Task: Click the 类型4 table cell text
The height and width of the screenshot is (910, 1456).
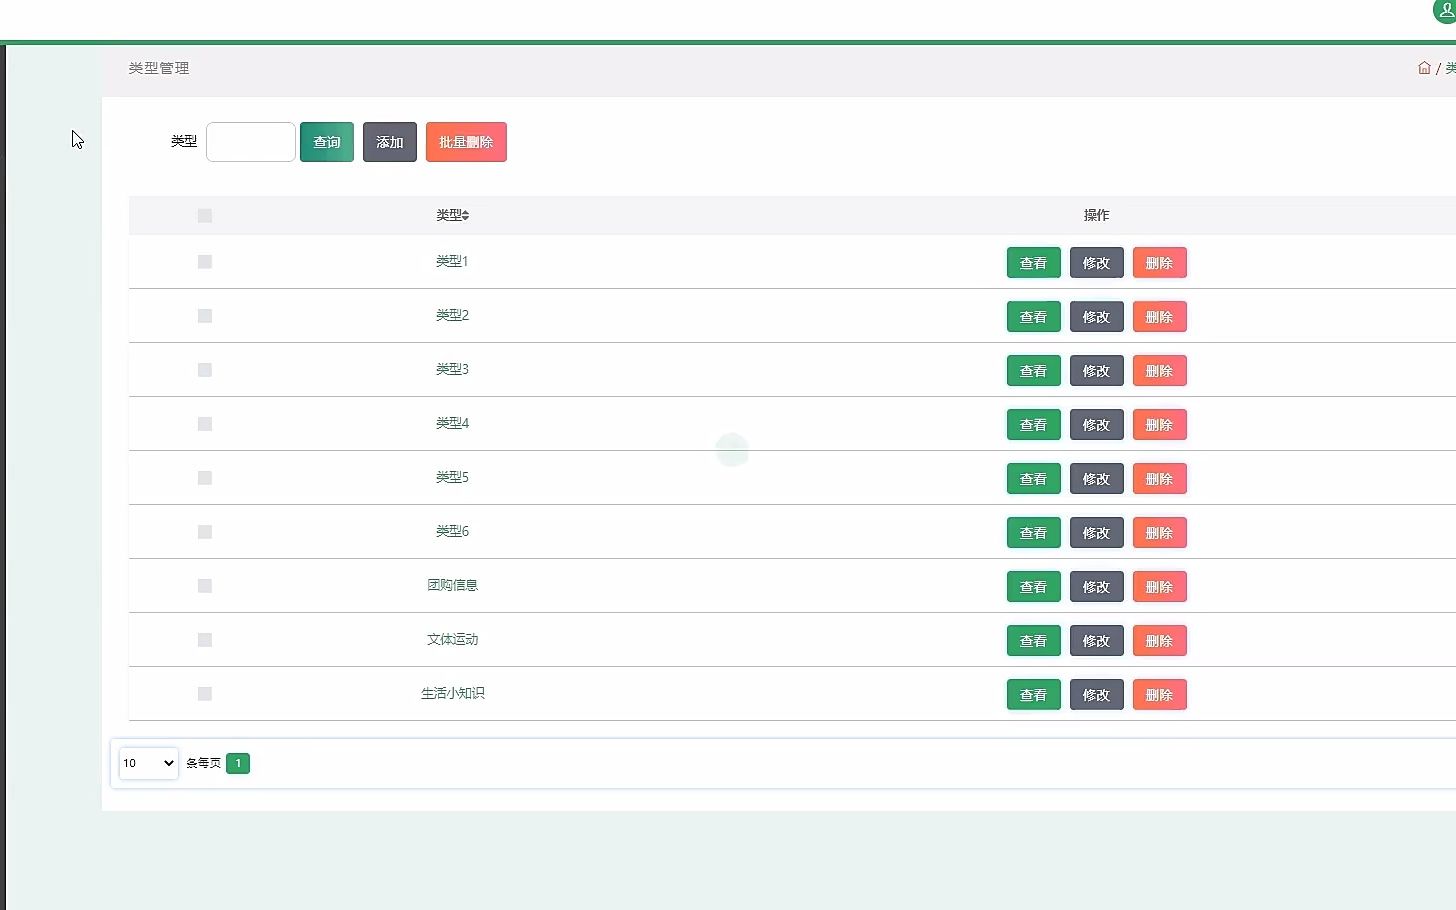Action: 452,423
